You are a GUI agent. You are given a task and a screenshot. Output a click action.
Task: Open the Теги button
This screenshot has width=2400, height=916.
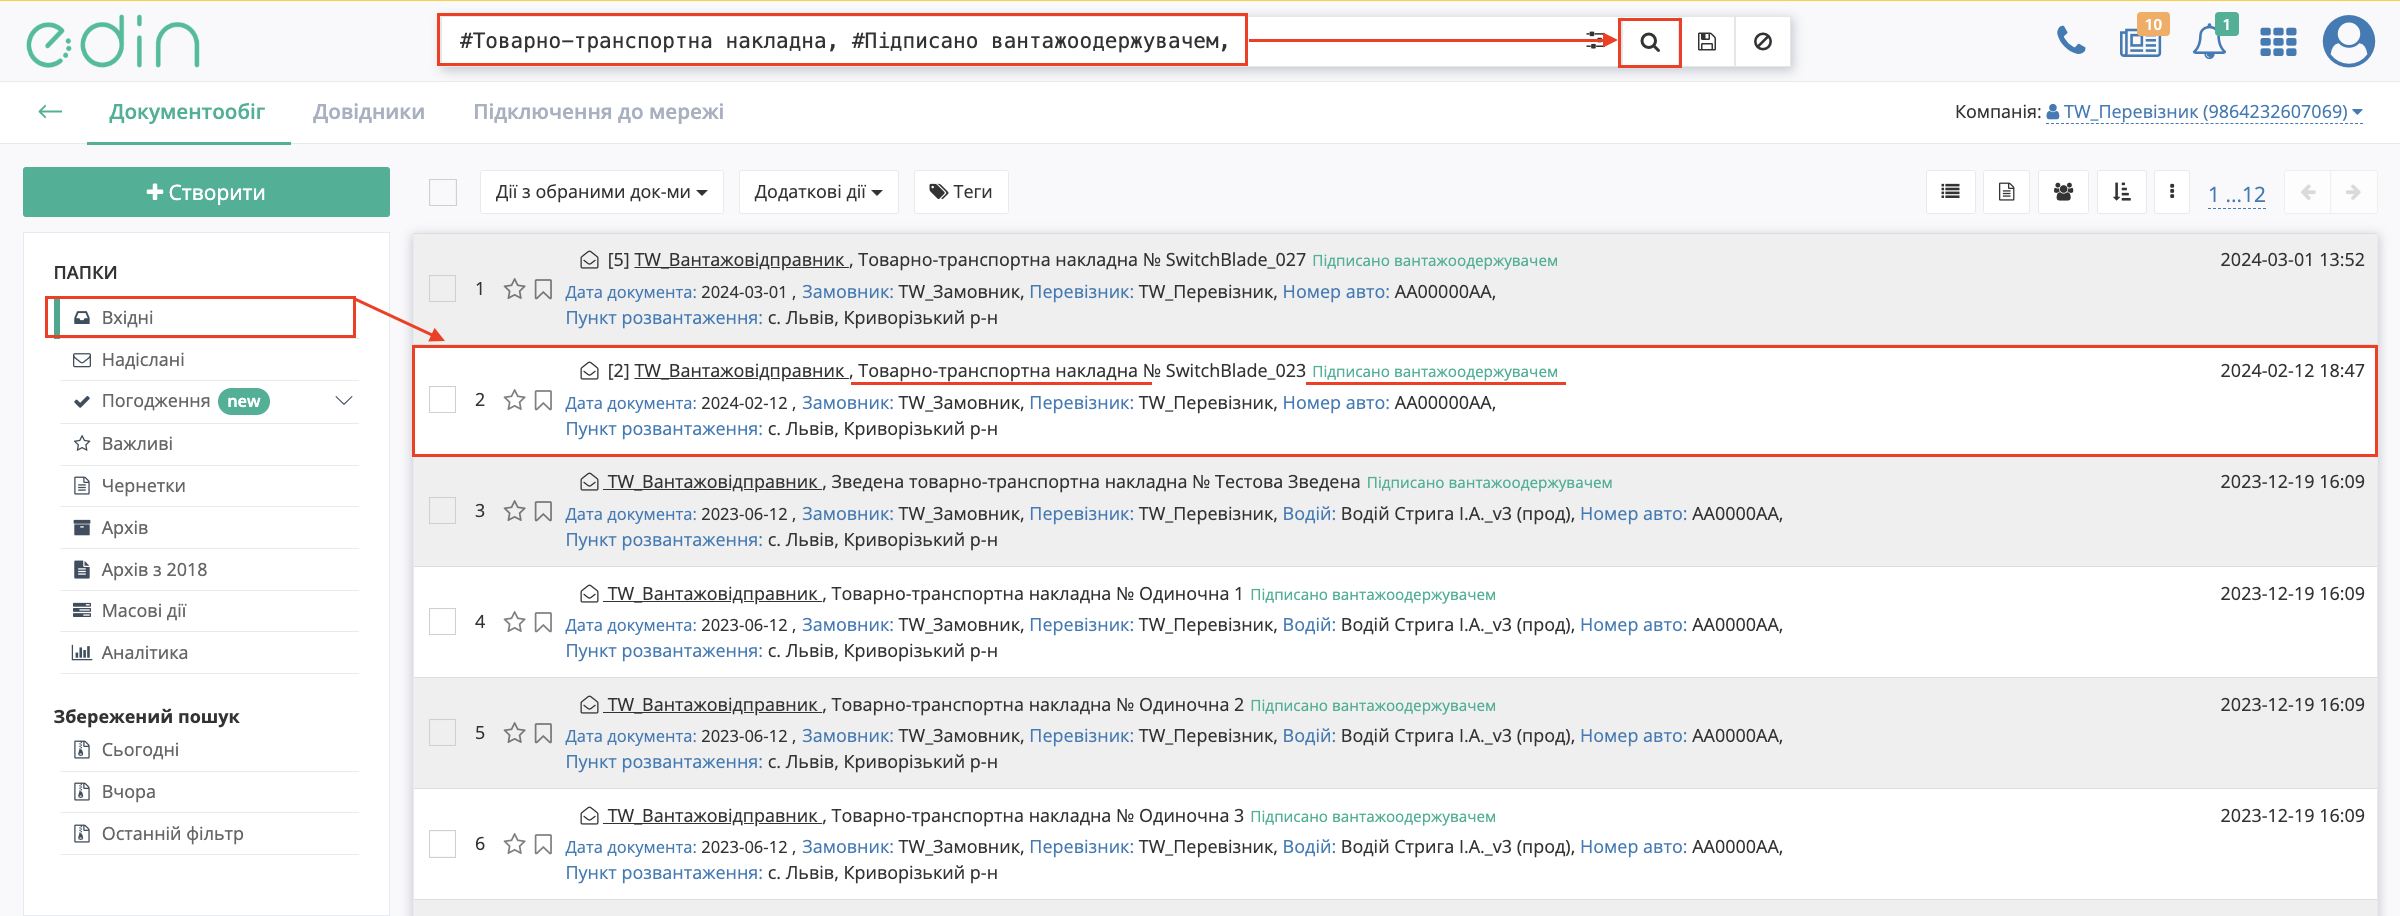pos(961,192)
